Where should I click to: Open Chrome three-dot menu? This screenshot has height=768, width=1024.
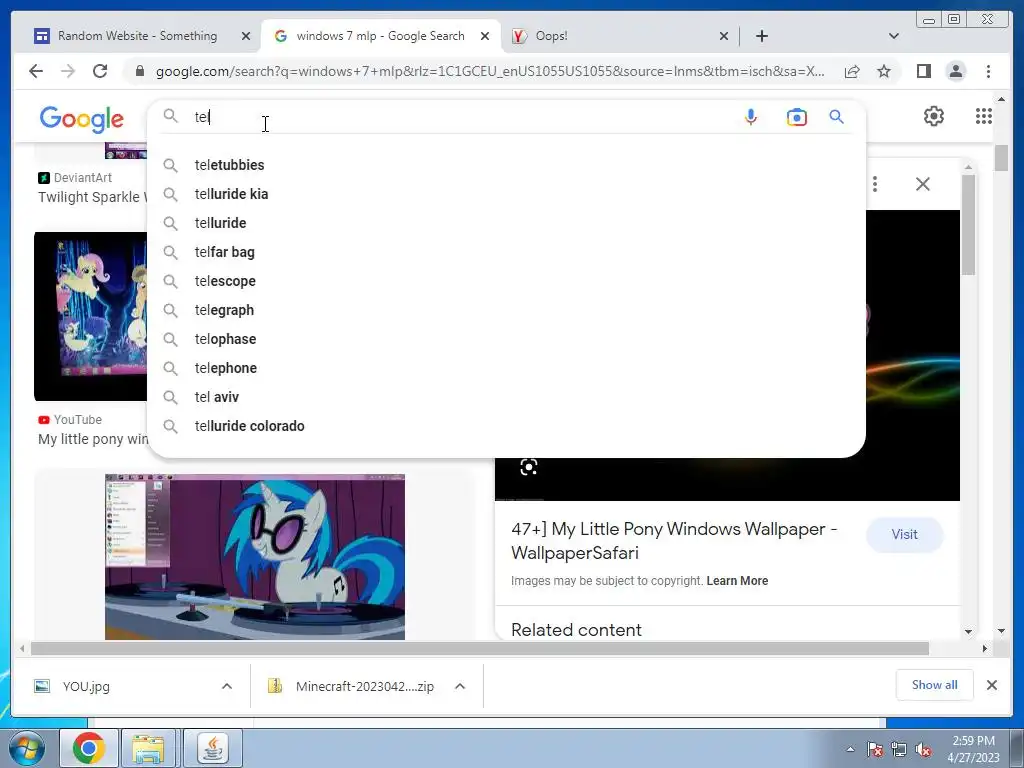coord(988,71)
